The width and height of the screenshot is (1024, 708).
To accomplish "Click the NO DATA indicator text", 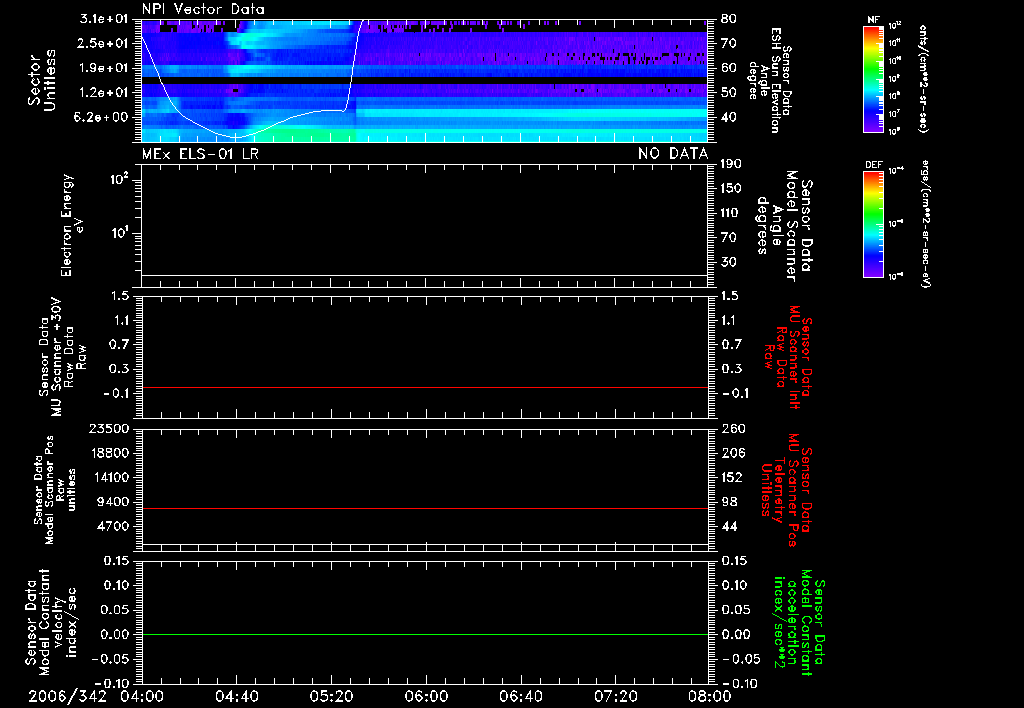I will pos(673,153).
